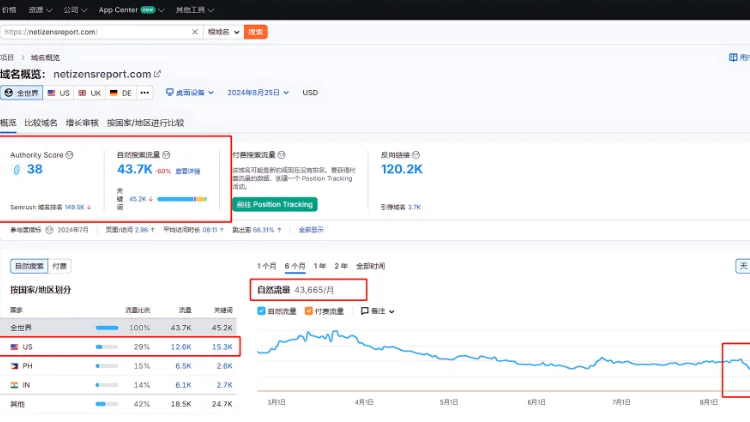Open the 45.2K keywords link
Viewport: 750px width, 422px height.
click(138, 199)
